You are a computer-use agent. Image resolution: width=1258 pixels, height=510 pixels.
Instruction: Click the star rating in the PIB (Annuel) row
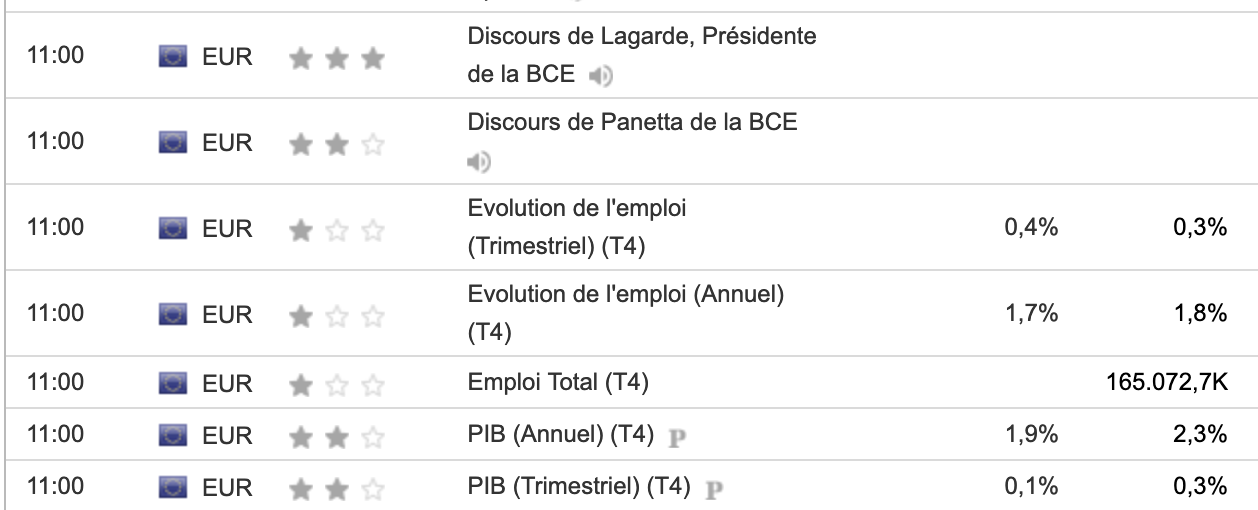point(336,436)
